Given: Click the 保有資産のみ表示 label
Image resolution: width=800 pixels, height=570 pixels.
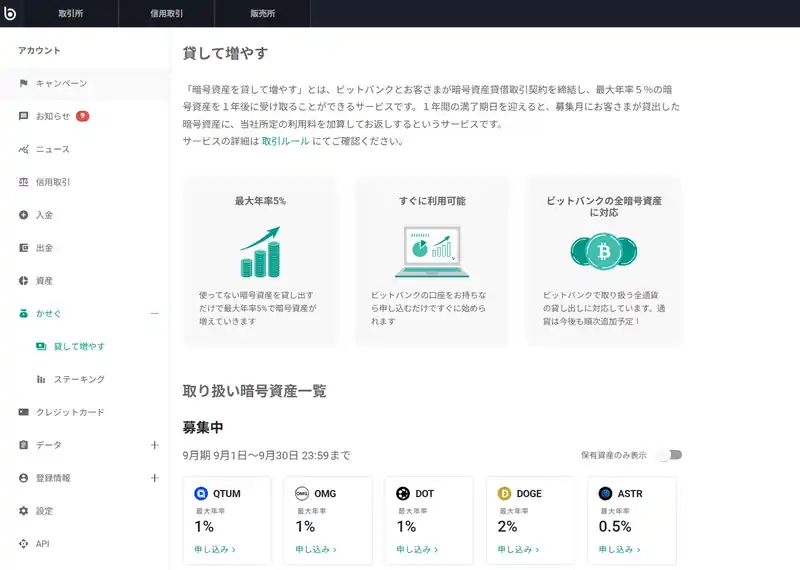Looking at the screenshot, I should [614, 455].
